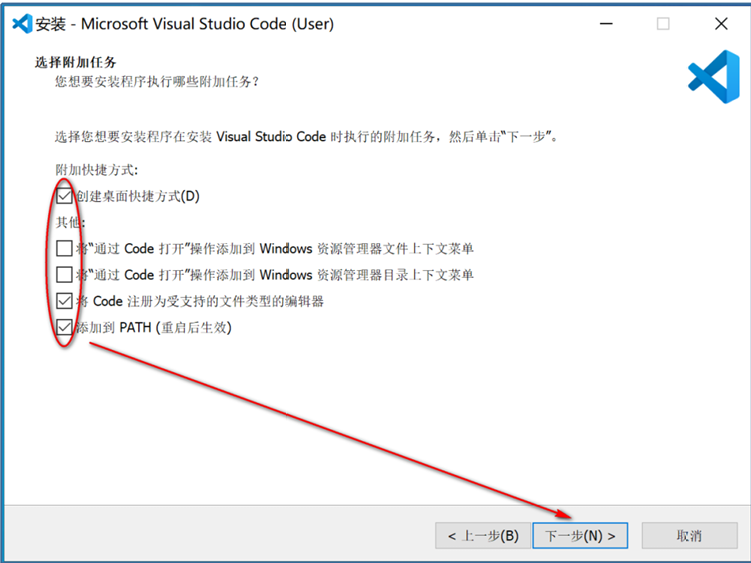The width and height of the screenshot is (751, 563).
Task: Click the 附加快捷方式: label
Action: [x=97, y=170]
